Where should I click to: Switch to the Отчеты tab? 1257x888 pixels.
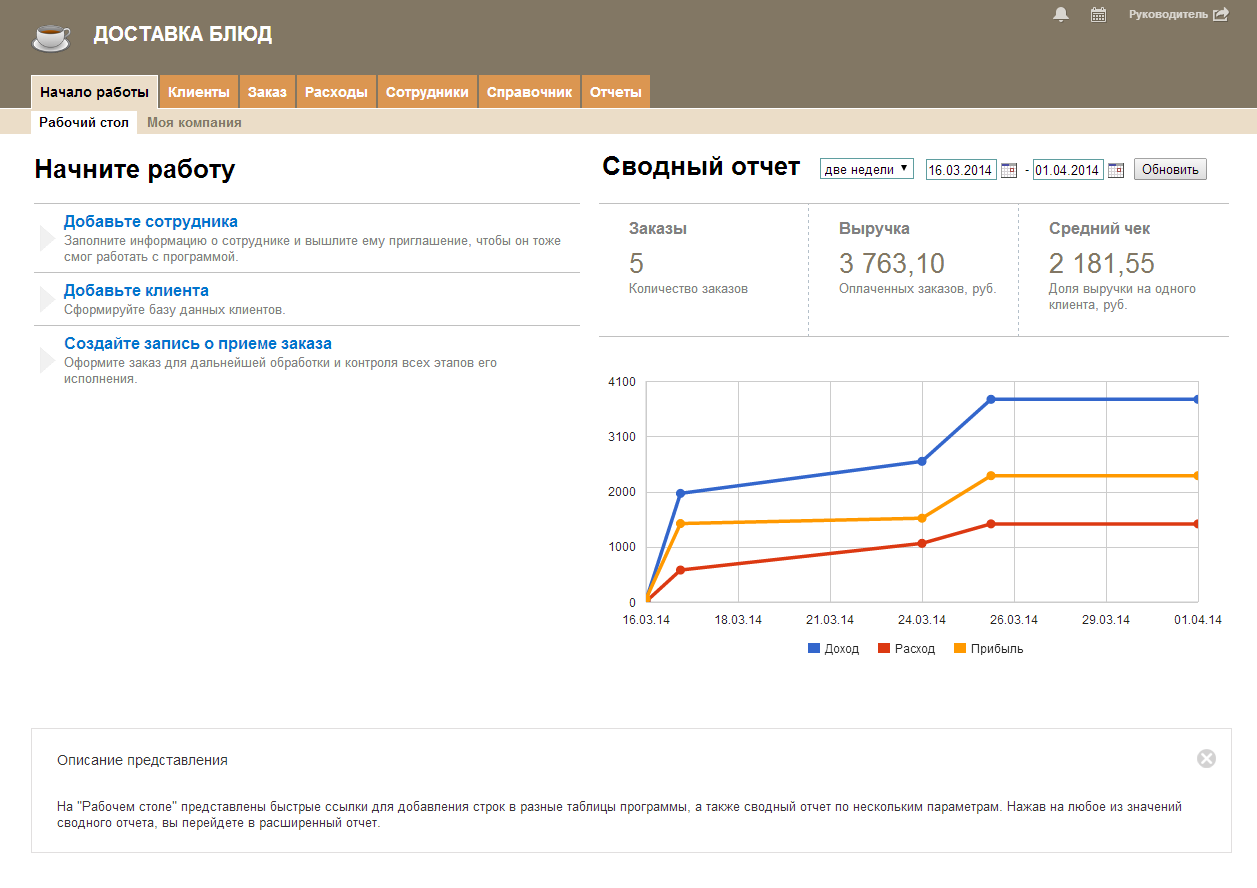pyautogui.click(x=615, y=92)
